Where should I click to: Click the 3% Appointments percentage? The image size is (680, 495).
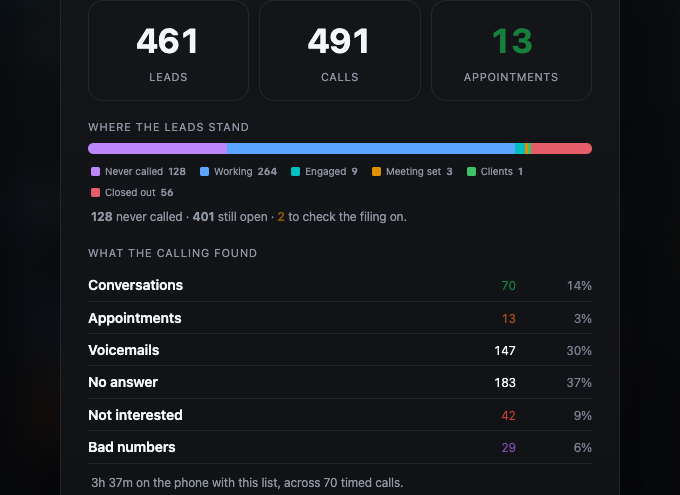(x=582, y=318)
